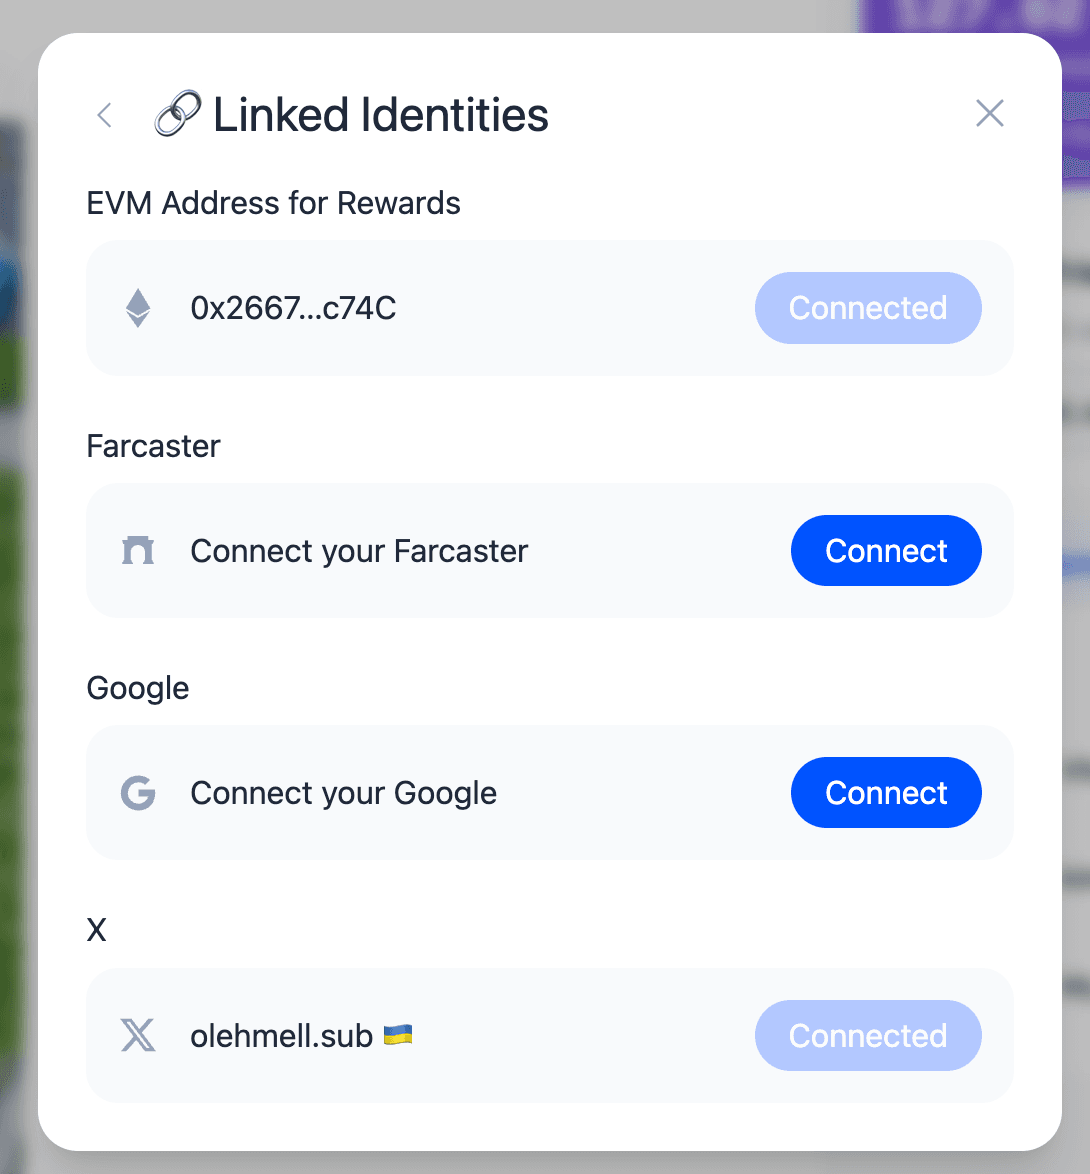
Task: Click the X logo icon
Action: (138, 1035)
